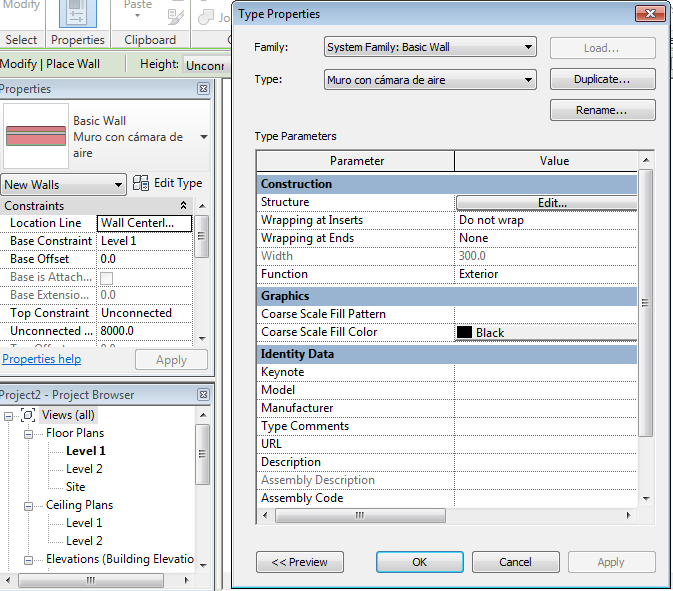Click the Height Unconnected field in options bar
673x591 pixels.
tap(207, 65)
